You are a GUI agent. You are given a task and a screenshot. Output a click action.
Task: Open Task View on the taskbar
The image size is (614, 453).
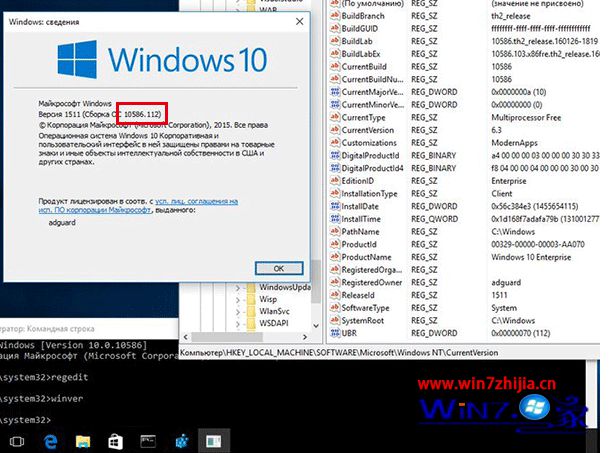(16, 442)
